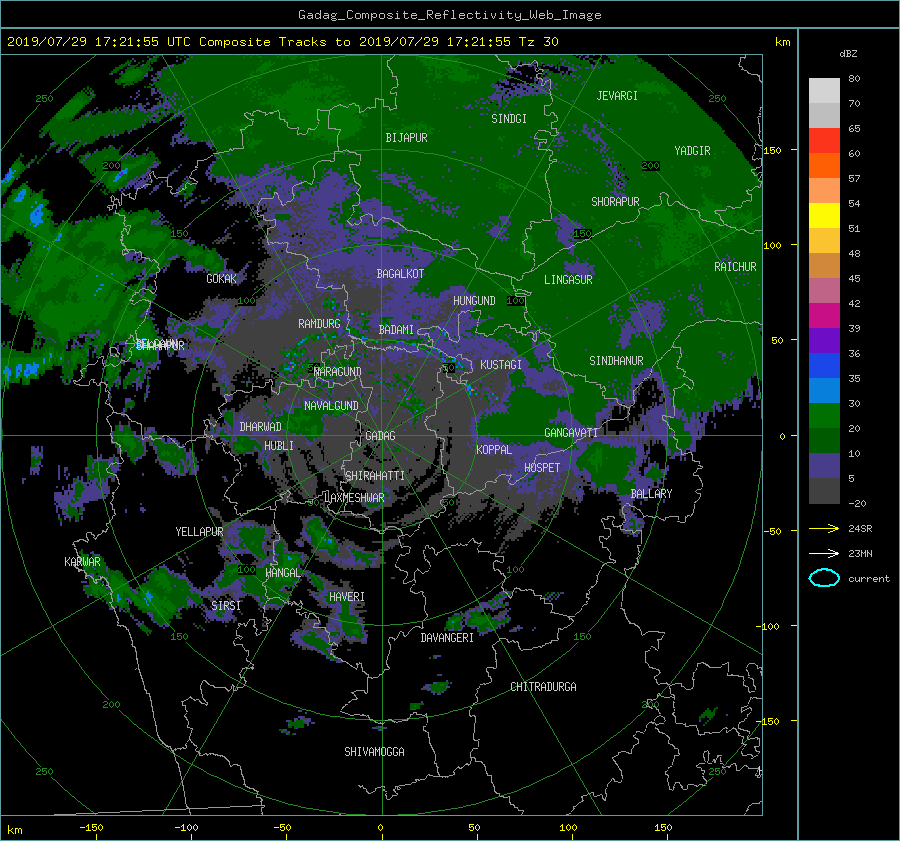The image size is (900, 841).
Task: Click the 24SR yellow arrow legend icon
Action: (x=824, y=528)
